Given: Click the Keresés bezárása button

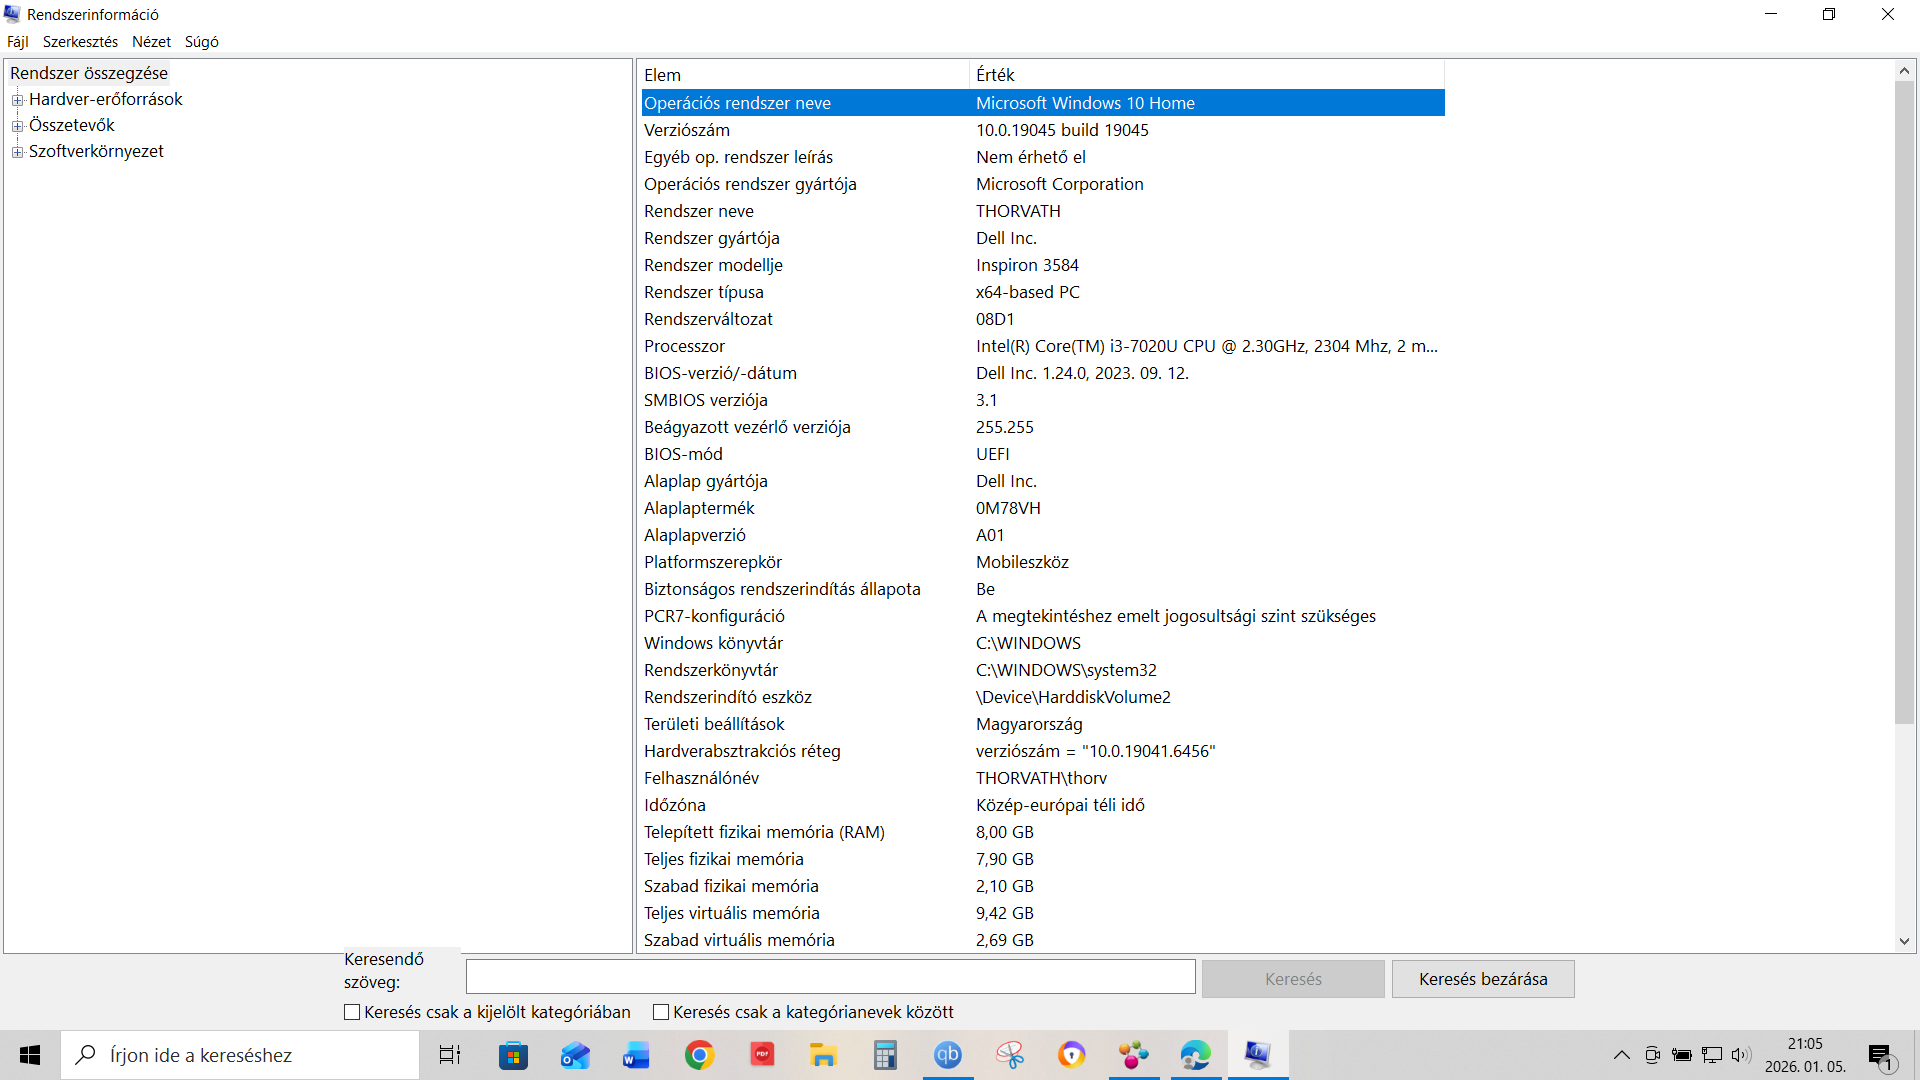Looking at the screenshot, I should (x=1483, y=979).
